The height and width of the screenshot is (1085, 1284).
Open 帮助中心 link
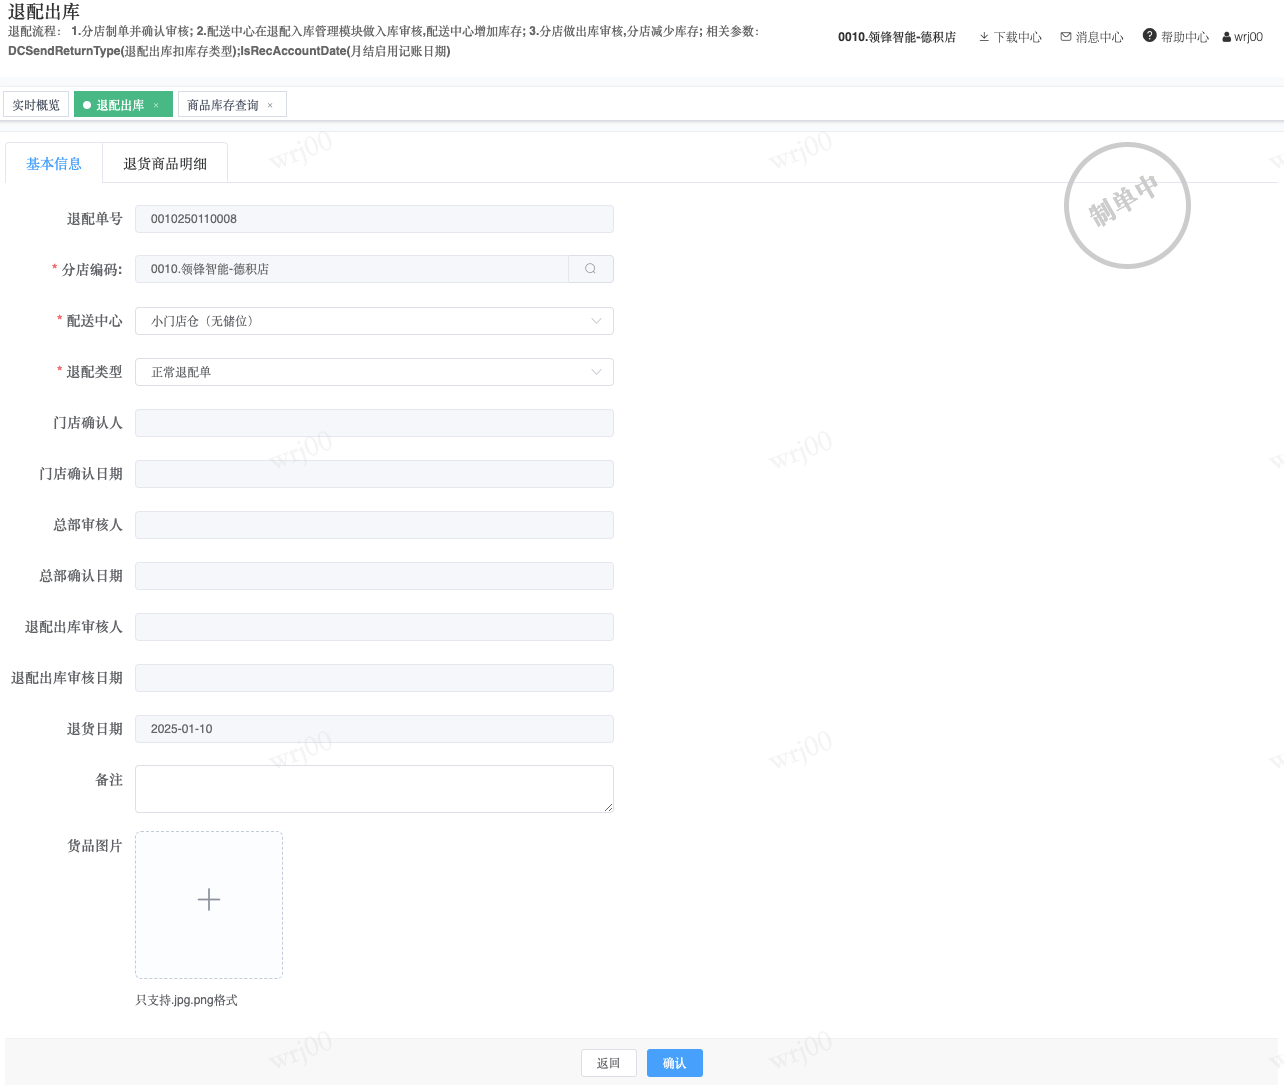pos(1185,37)
